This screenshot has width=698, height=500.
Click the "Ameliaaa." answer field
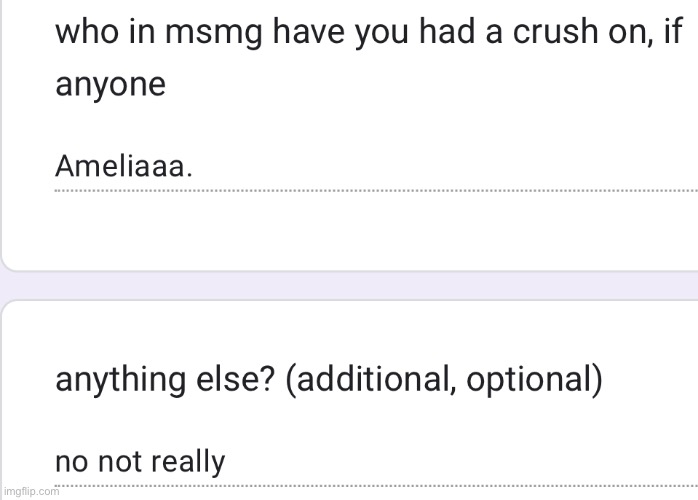point(124,166)
